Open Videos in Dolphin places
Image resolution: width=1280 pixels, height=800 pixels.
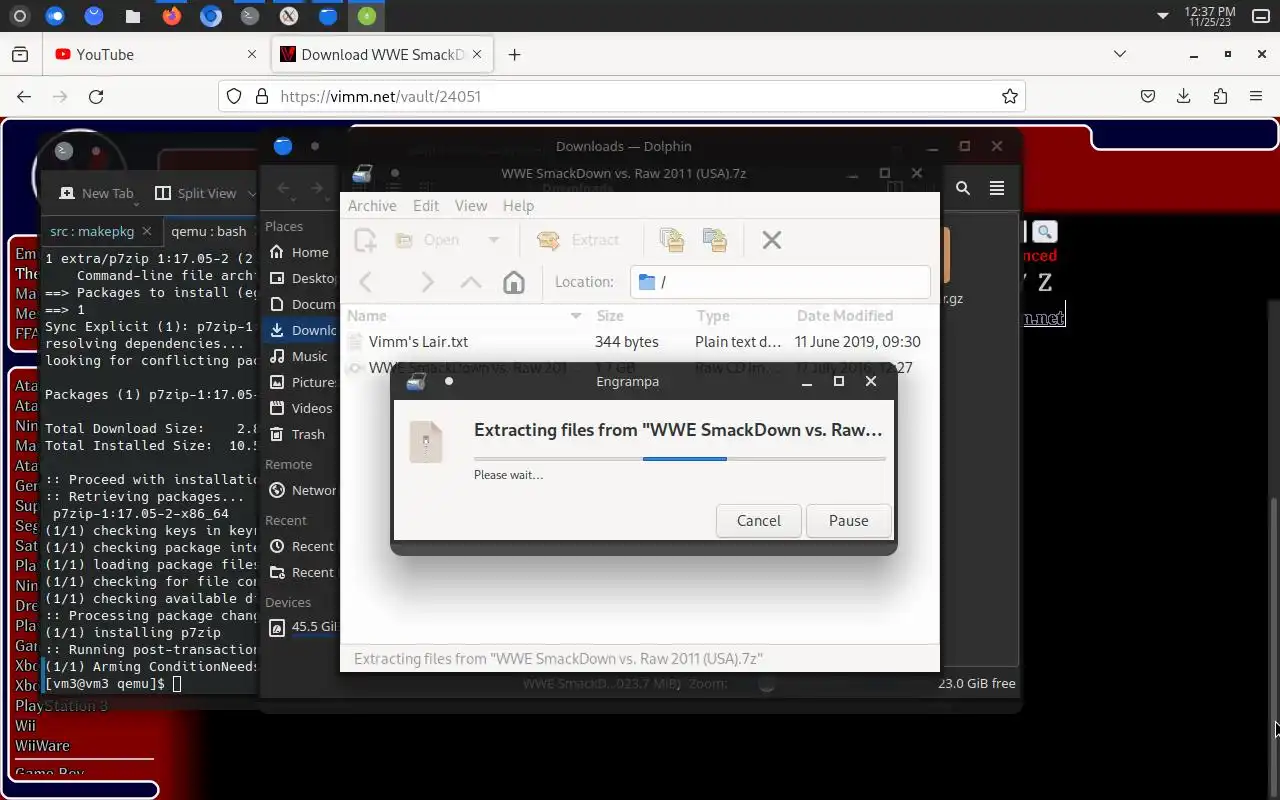tap(301, 408)
